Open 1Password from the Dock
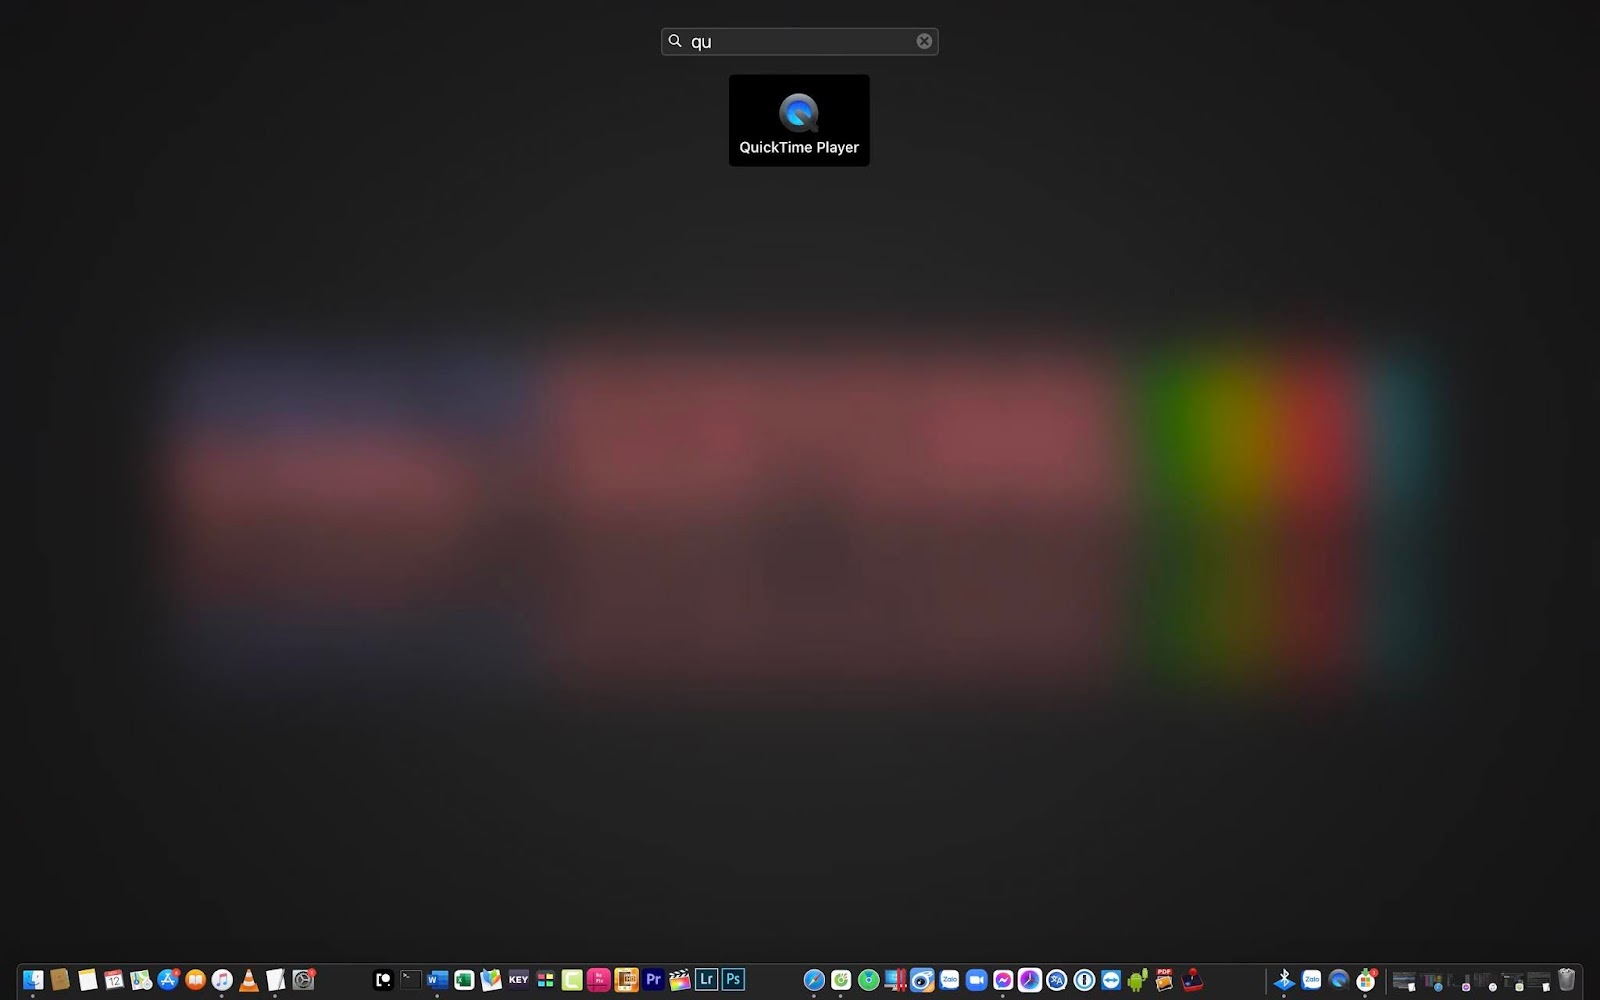 (x=1084, y=980)
